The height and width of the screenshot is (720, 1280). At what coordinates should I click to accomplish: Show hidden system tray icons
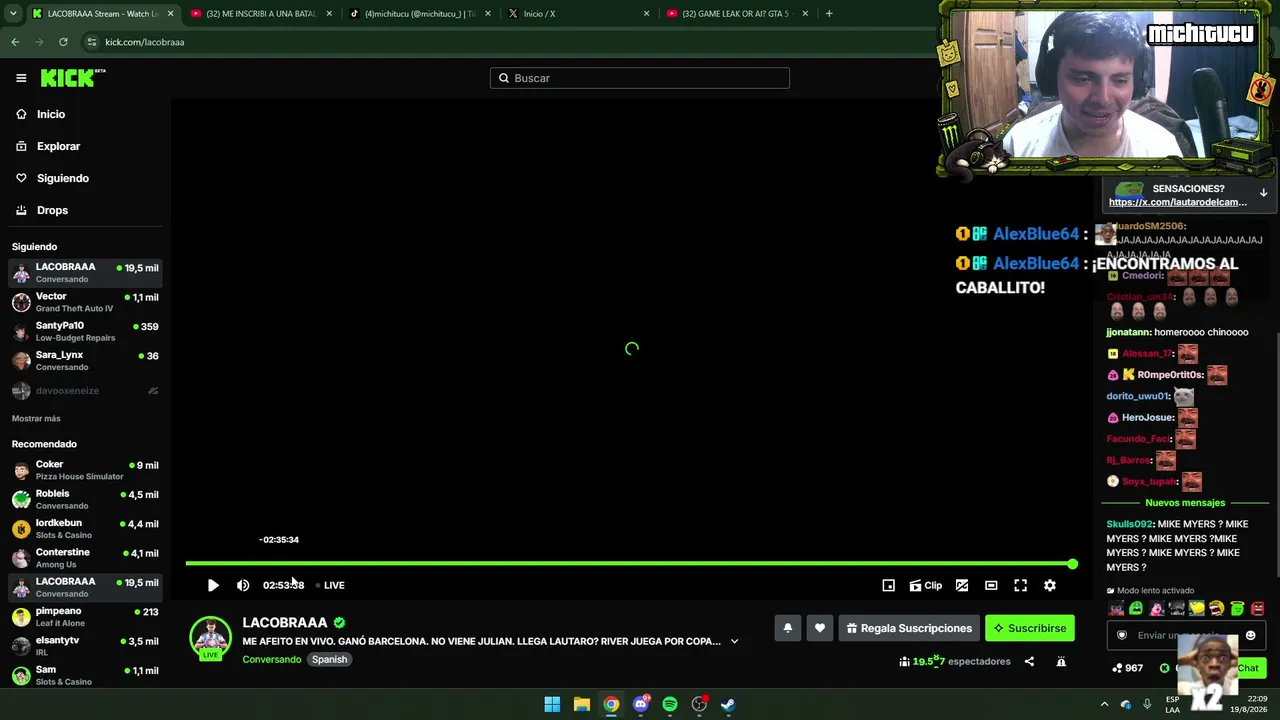click(1104, 704)
